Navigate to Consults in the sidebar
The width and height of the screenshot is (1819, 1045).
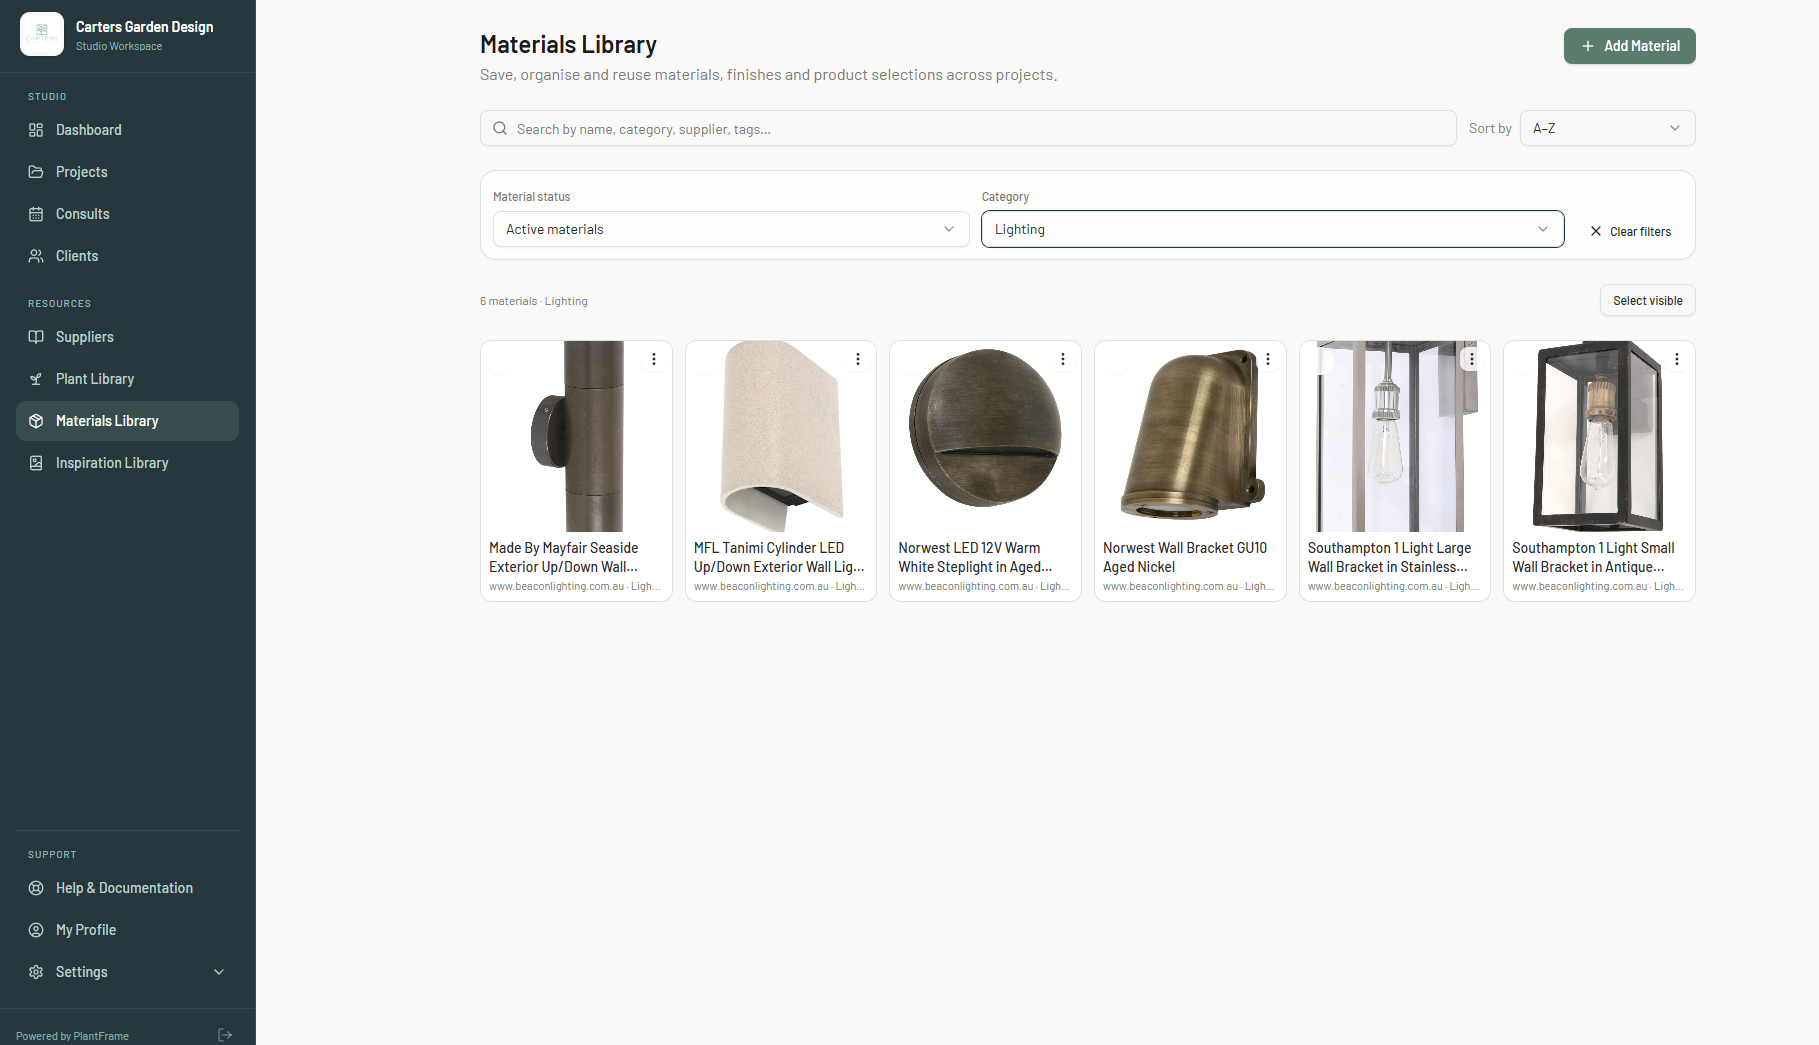[x=127, y=214]
